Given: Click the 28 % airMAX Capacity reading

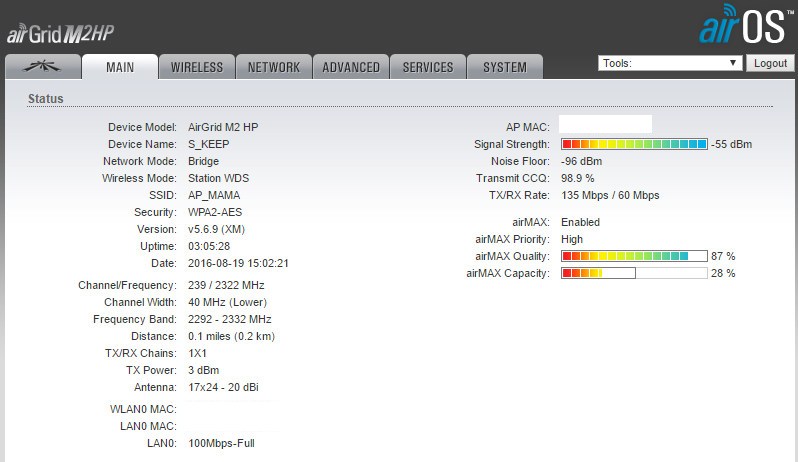Looking at the screenshot, I should click(723, 273).
